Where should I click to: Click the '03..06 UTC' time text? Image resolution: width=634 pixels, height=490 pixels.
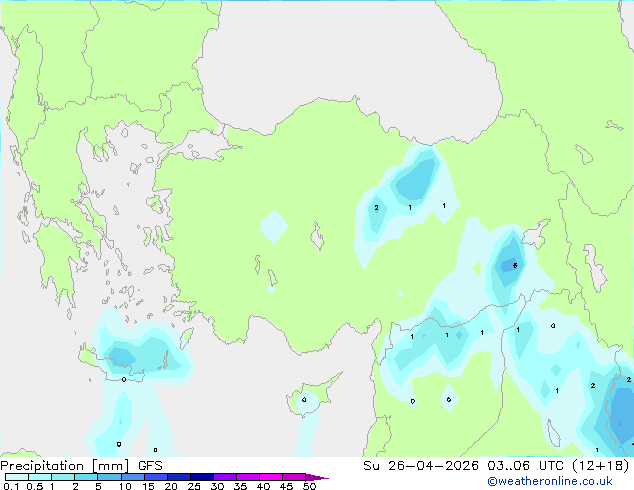(525, 466)
